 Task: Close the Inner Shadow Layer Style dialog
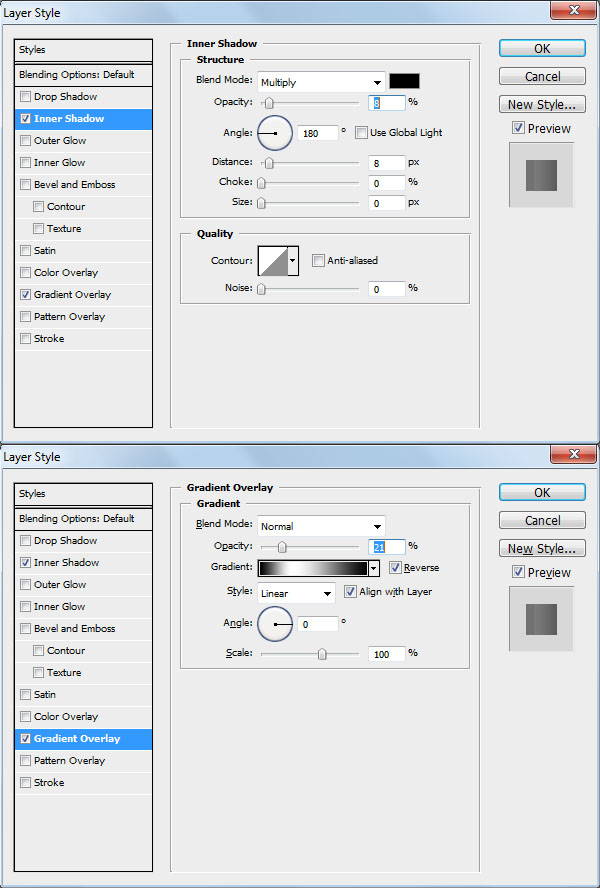573,10
